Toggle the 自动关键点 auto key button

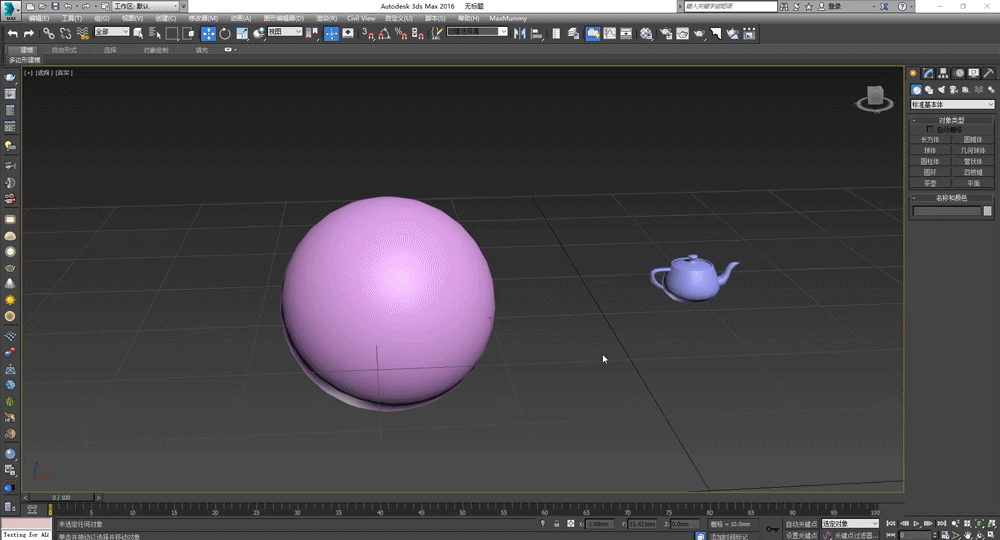coord(801,523)
